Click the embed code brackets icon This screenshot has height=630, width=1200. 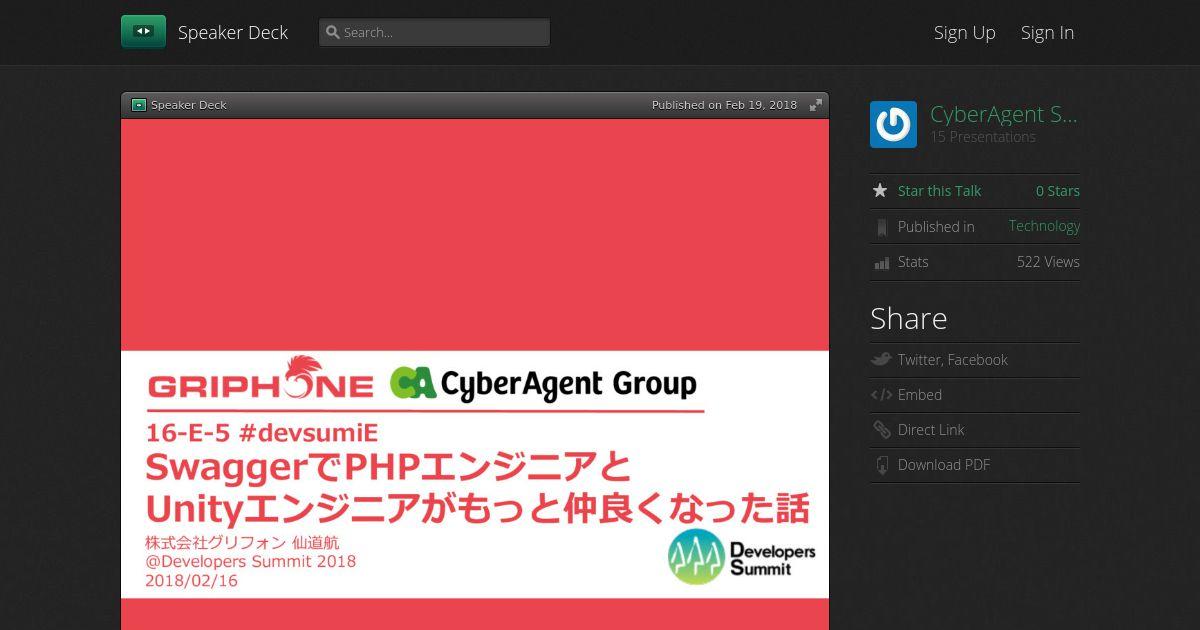881,395
